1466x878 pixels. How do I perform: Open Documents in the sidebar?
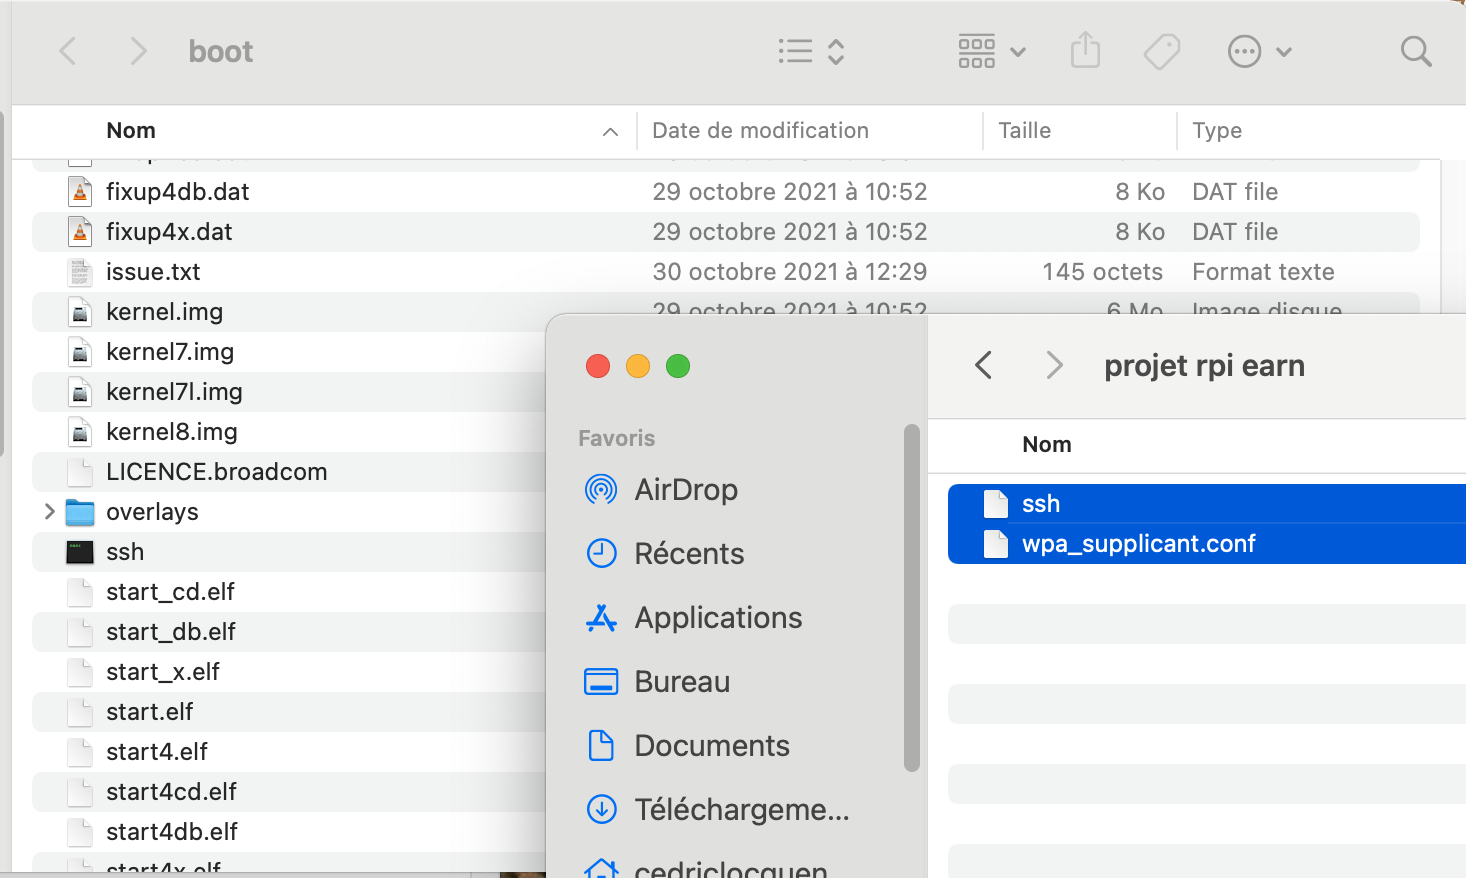coord(712,745)
